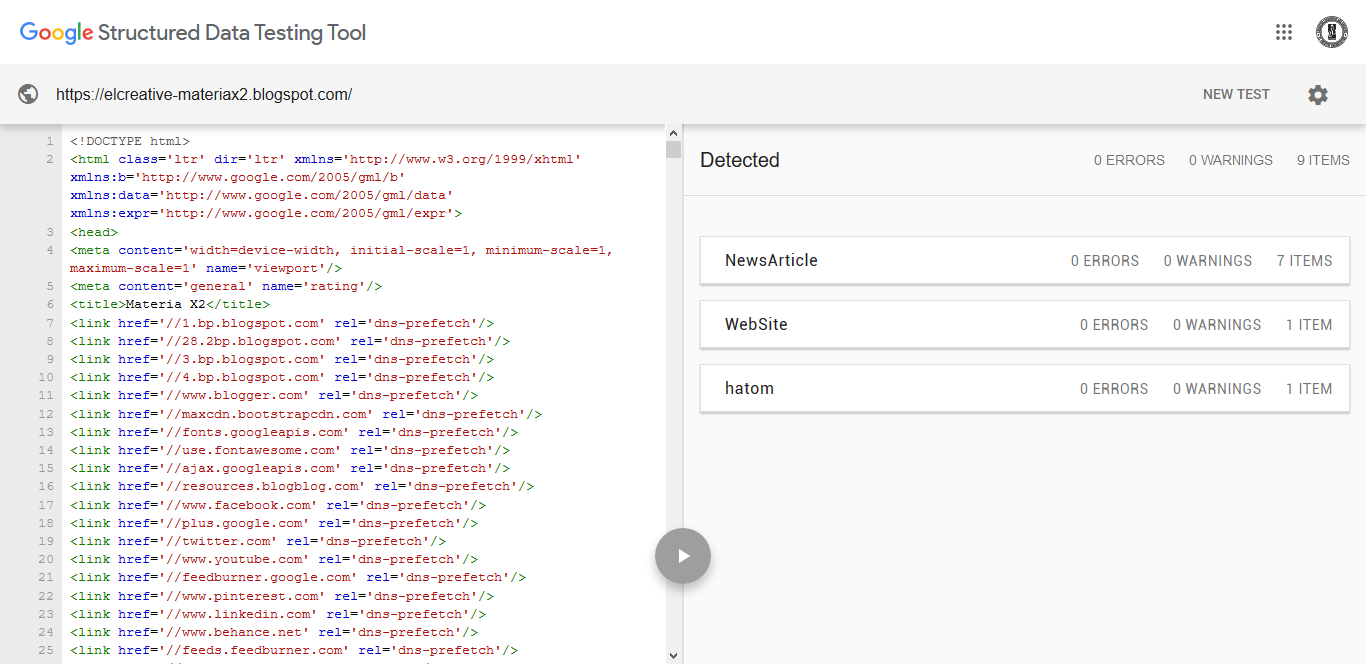Click the //maxcdn.bootstrapcdn.com link line
This screenshot has height=664, width=1366.
click(306, 414)
